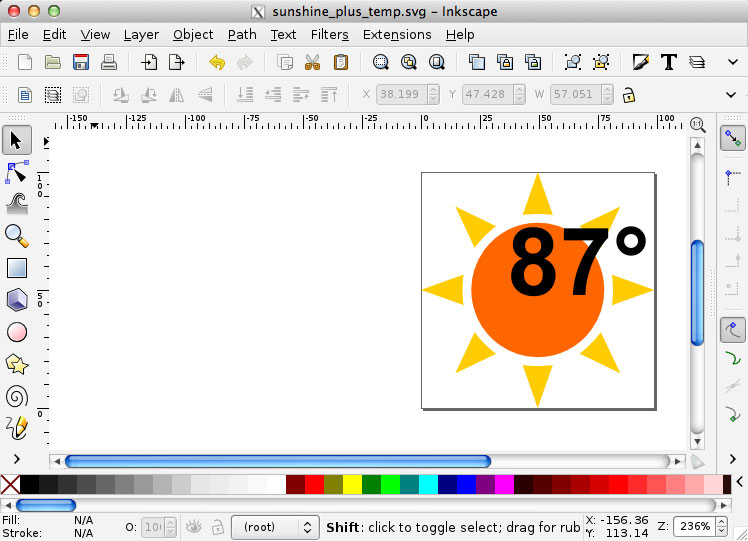Toggle snap bounding box corners
748x541 pixels.
click(x=733, y=176)
